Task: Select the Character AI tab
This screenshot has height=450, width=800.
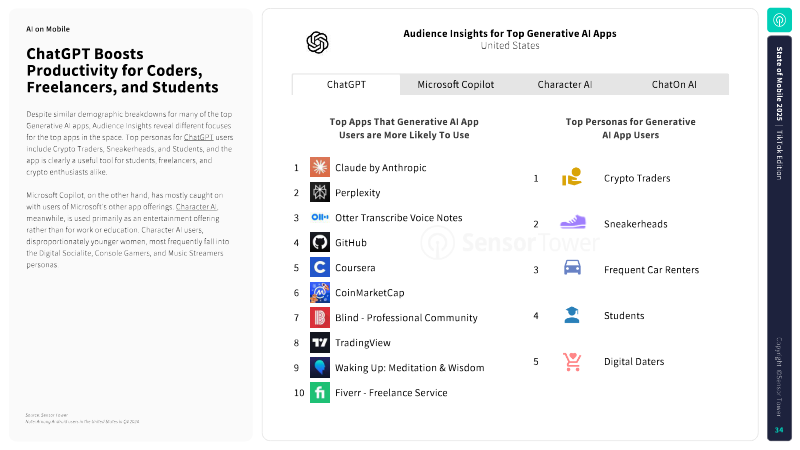Action: pos(565,85)
